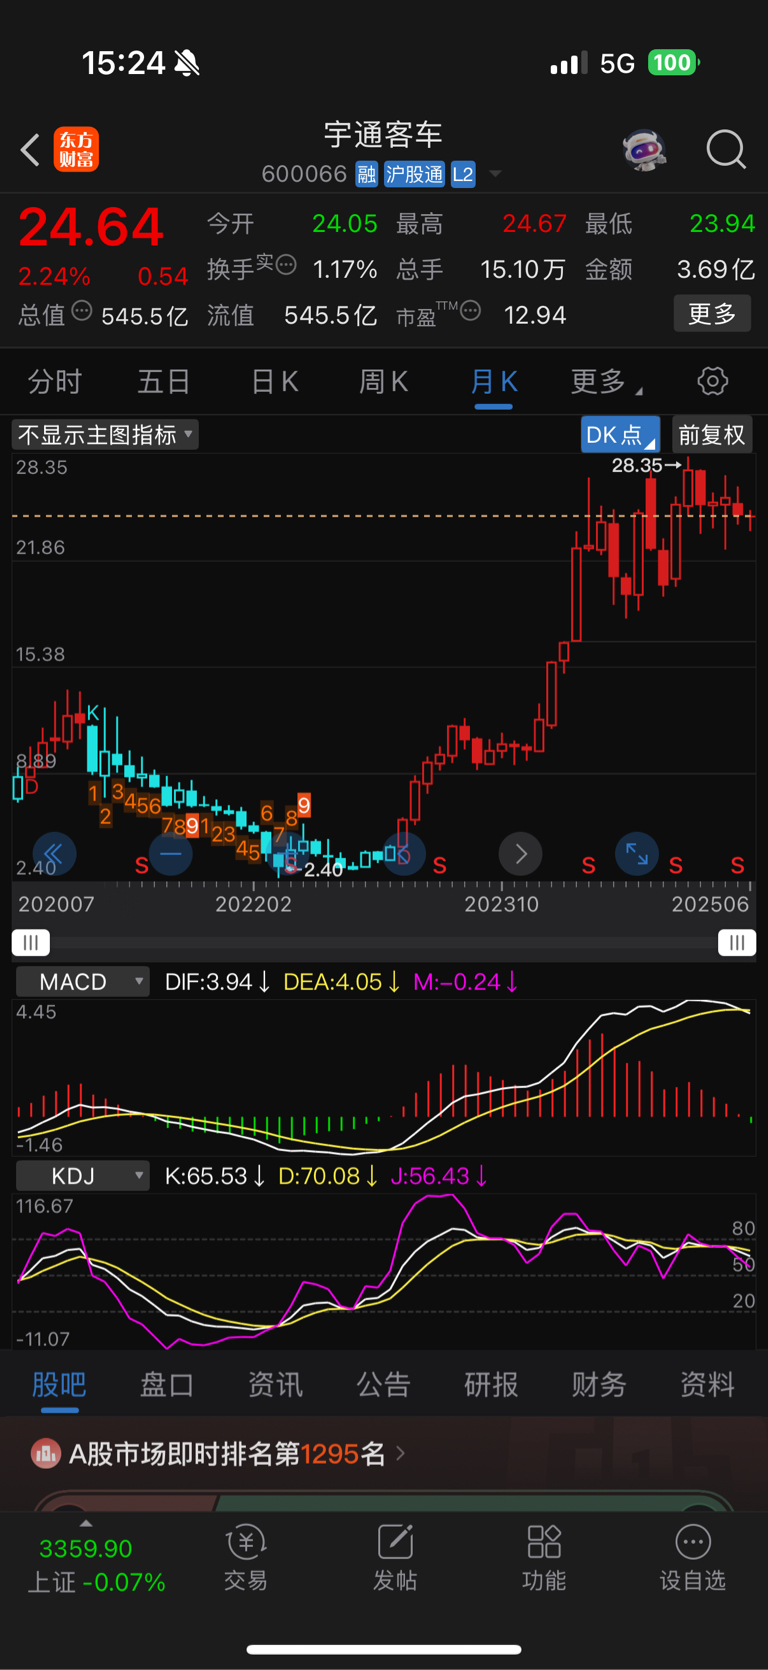Tap the 202310 date label on the chart axis
Screen dimensions: 768x1670
pyautogui.click(x=501, y=904)
